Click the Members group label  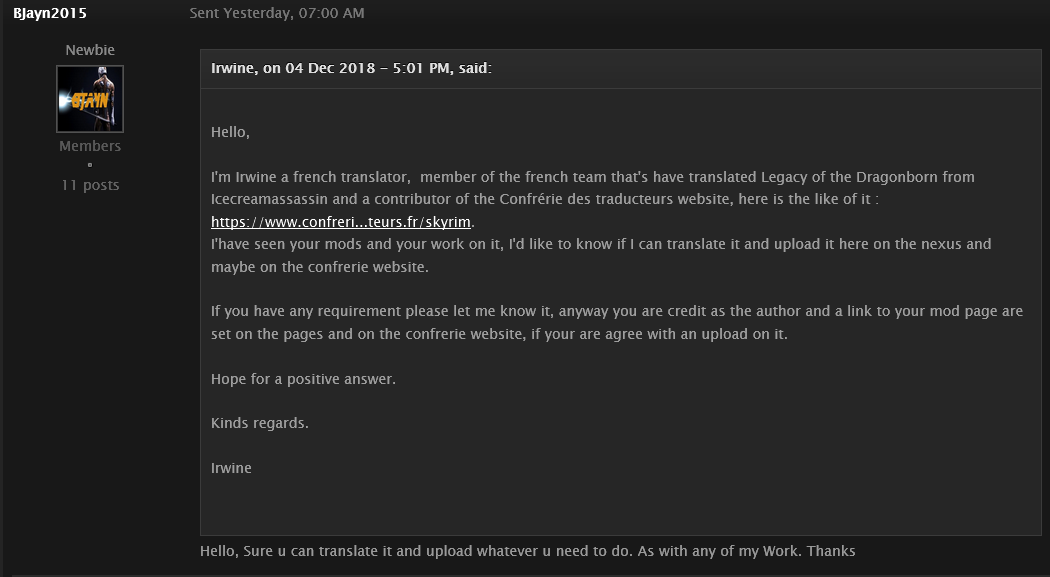[90, 146]
